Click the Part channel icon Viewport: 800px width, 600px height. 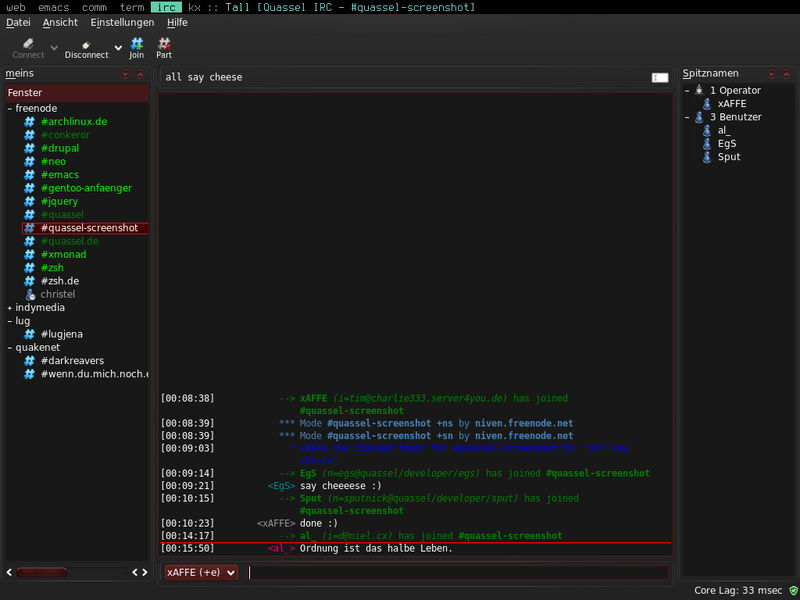[x=164, y=43]
